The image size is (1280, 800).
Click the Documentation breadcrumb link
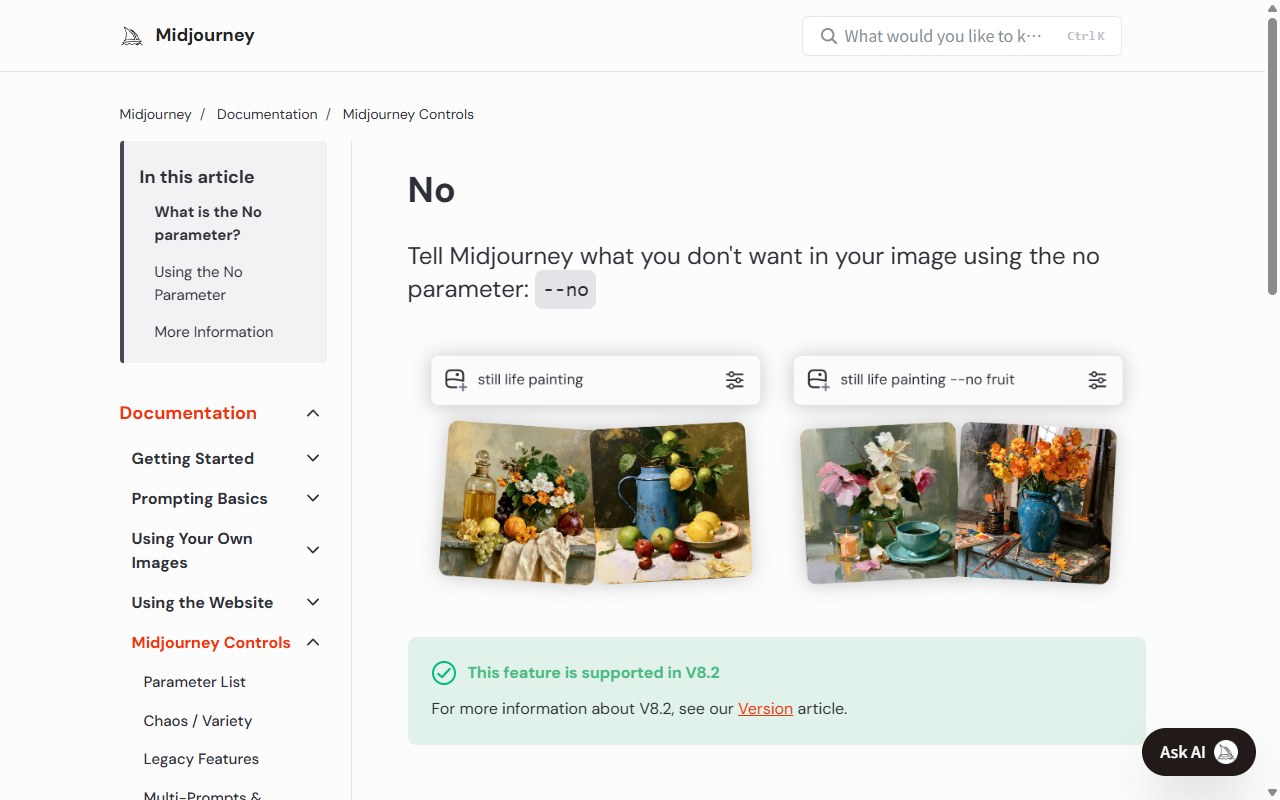click(x=267, y=114)
